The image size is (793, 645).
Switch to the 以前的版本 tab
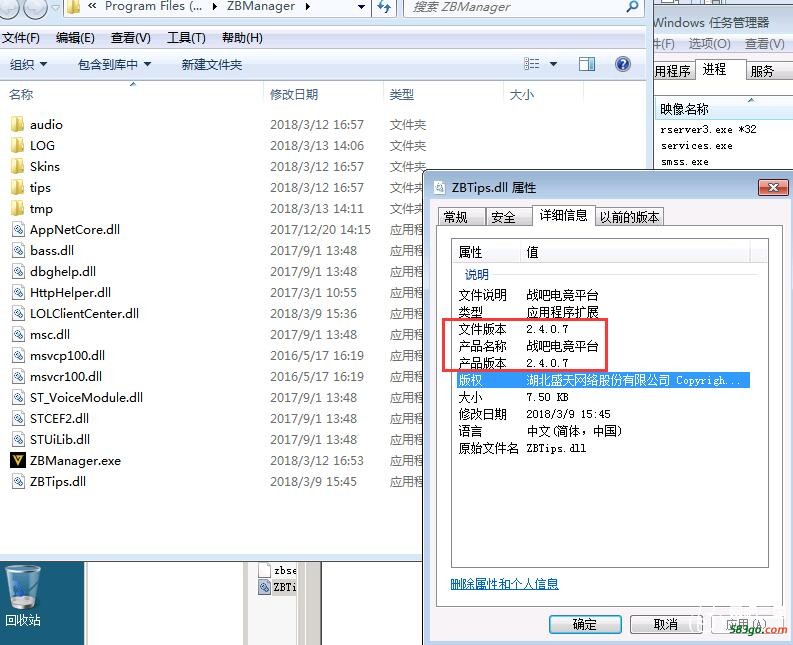point(629,217)
